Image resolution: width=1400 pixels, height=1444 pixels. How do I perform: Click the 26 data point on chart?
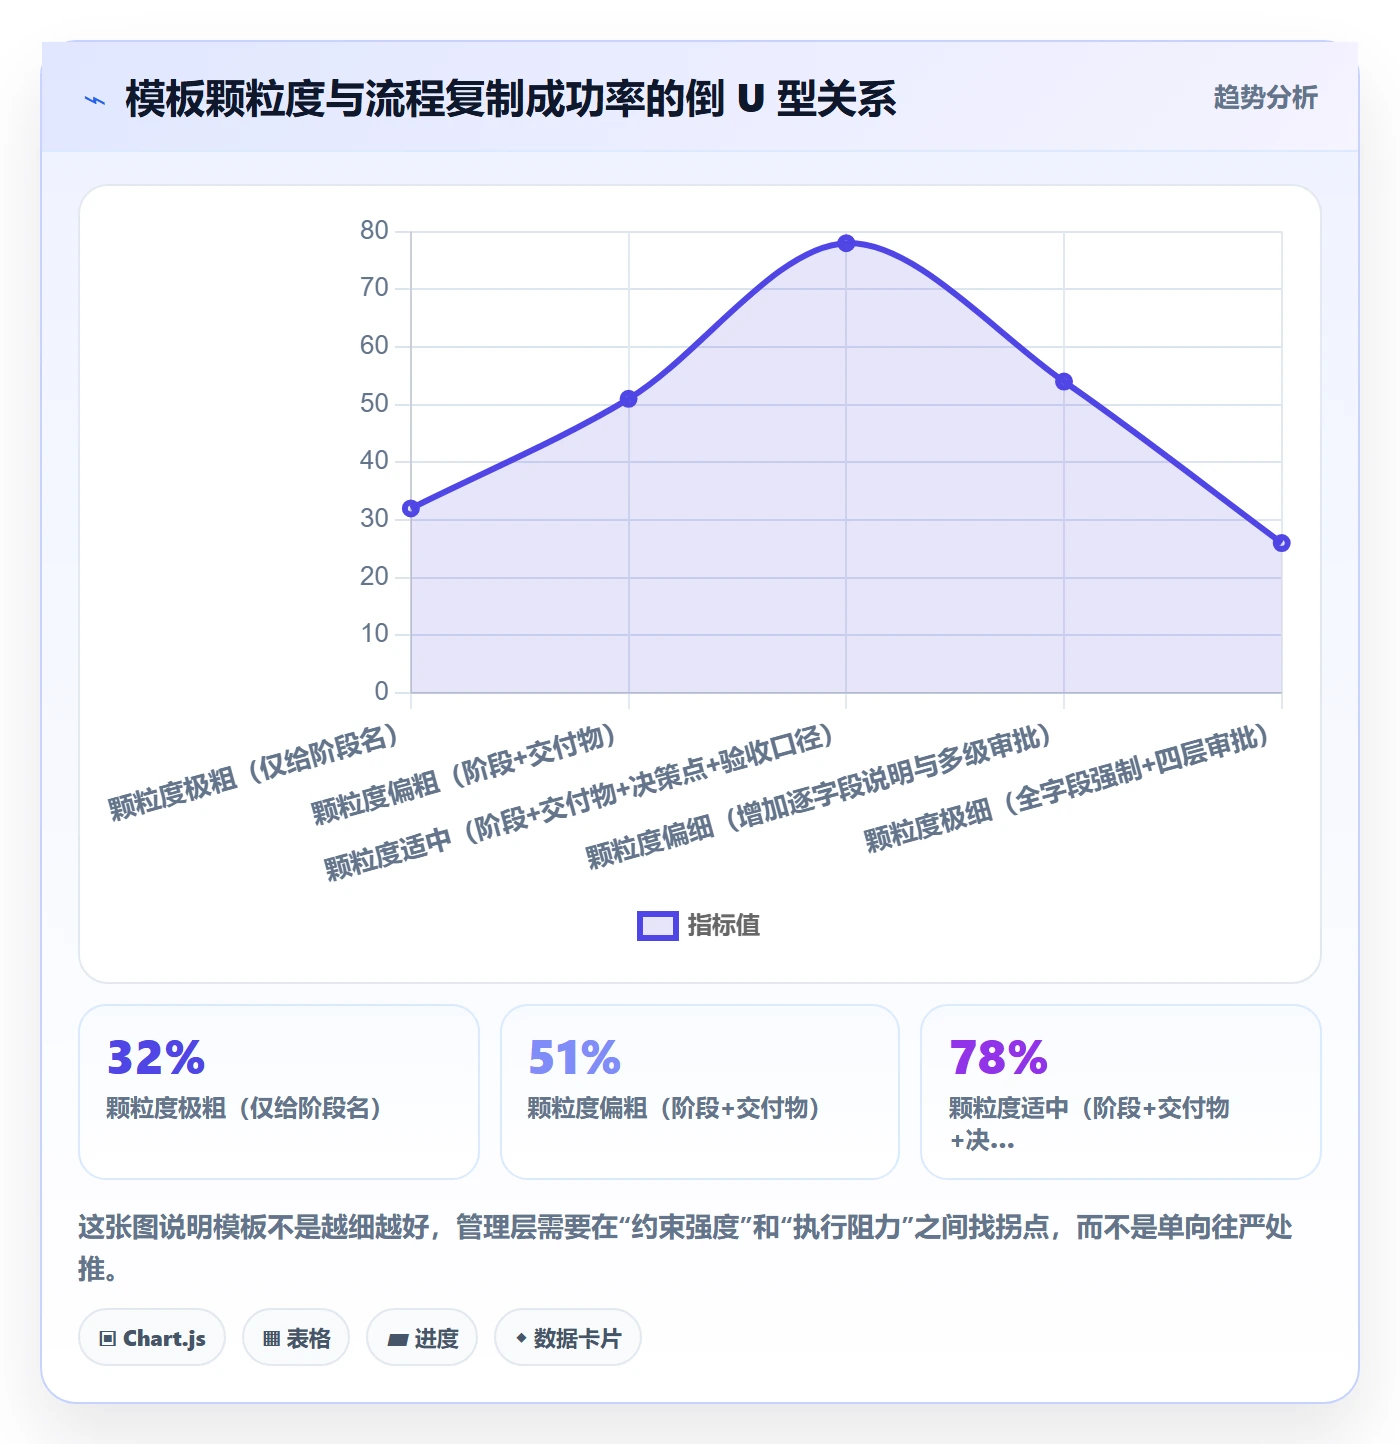(x=1282, y=543)
